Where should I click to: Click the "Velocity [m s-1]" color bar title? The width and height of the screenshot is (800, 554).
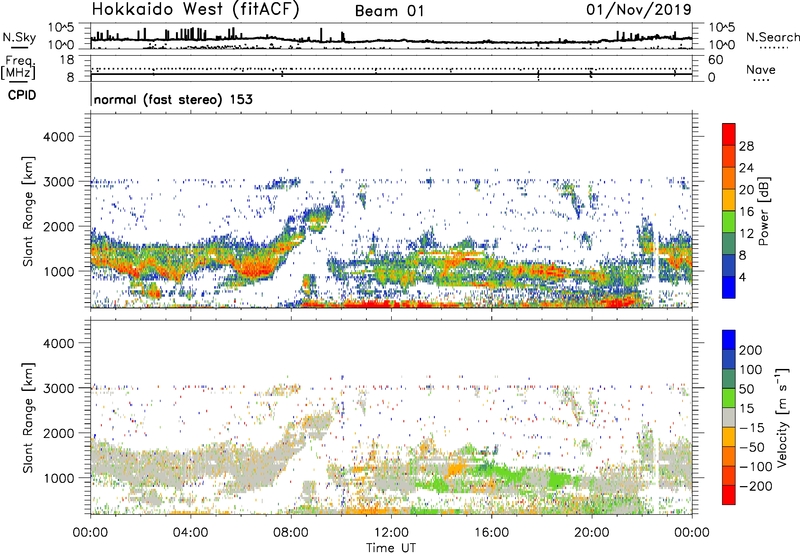(782, 417)
